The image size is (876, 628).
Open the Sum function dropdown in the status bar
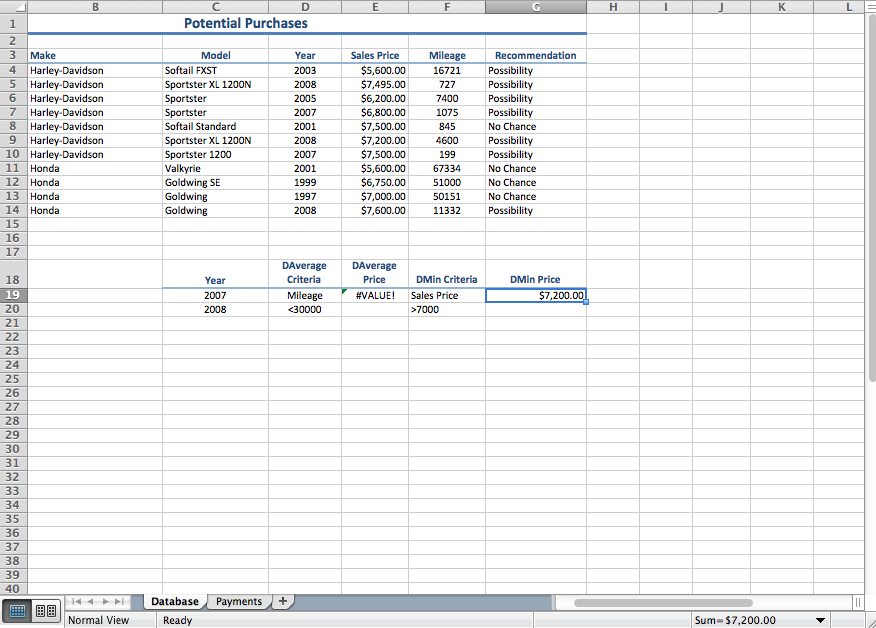(x=820, y=620)
